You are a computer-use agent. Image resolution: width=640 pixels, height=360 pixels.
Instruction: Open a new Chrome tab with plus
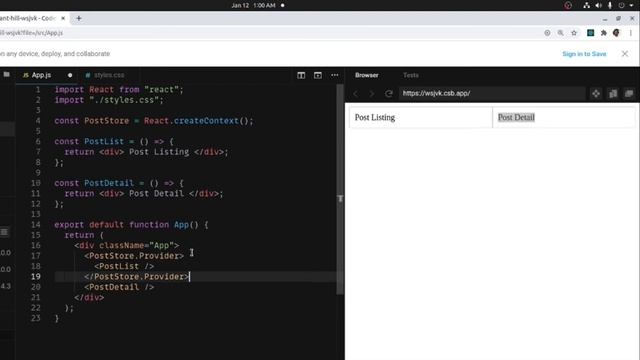point(79,18)
